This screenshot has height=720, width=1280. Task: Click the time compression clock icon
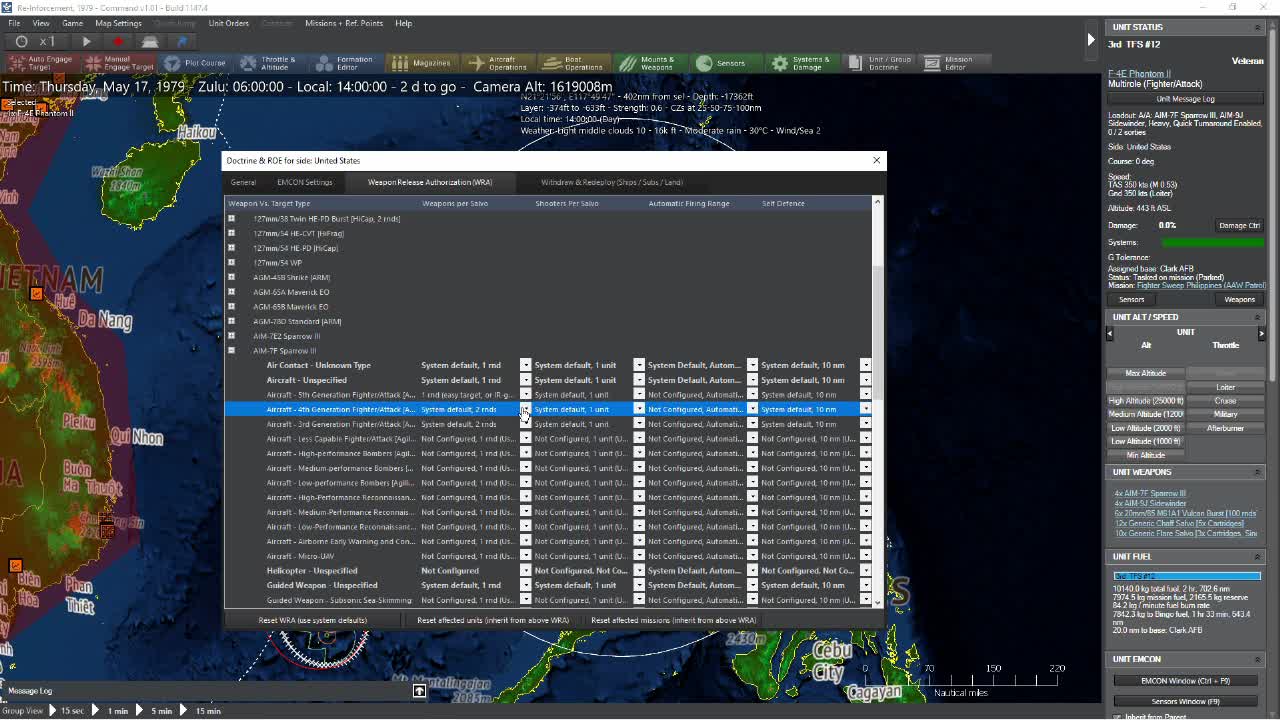[x=21, y=41]
